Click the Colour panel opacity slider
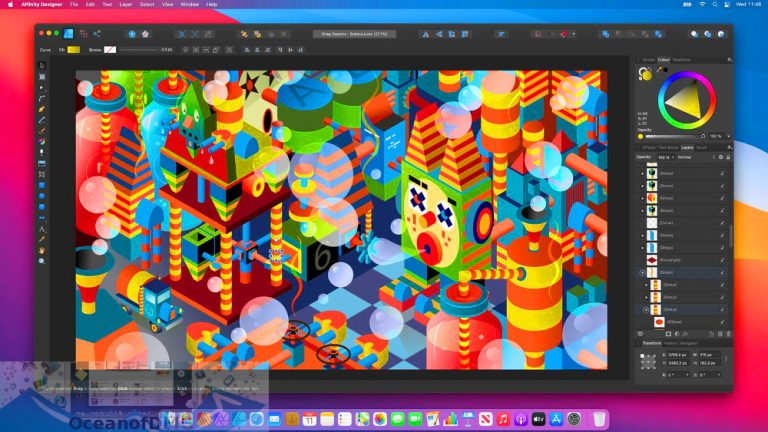The height and width of the screenshot is (432, 768). (x=673, y=136)
